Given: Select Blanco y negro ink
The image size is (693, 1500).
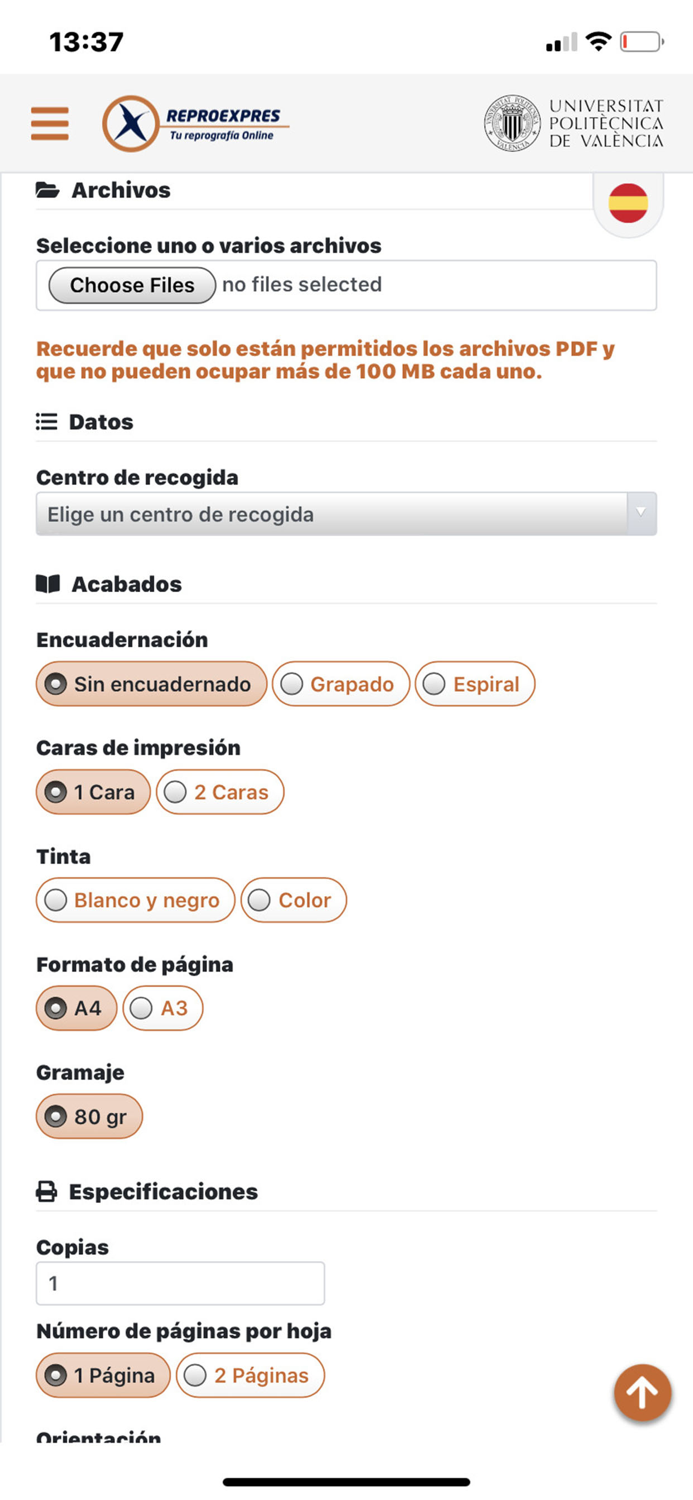Looking at the screenshot, I should coord(134,900).
